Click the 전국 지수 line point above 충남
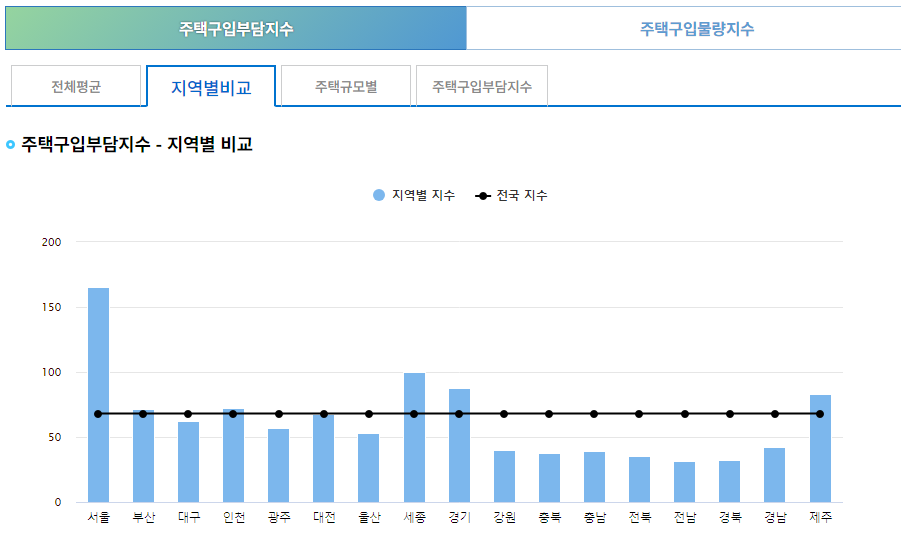Viewport: 901px width, 557px height. click(594, 414)
